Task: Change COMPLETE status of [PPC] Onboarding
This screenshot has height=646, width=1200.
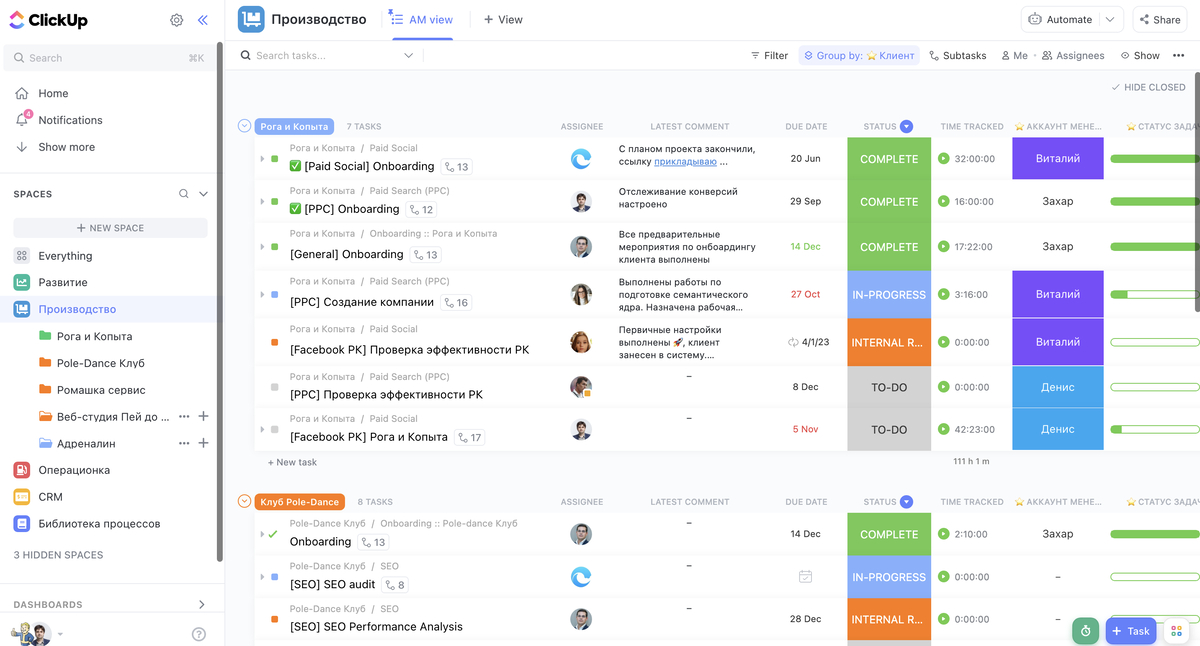Action: tap(889, 202)
